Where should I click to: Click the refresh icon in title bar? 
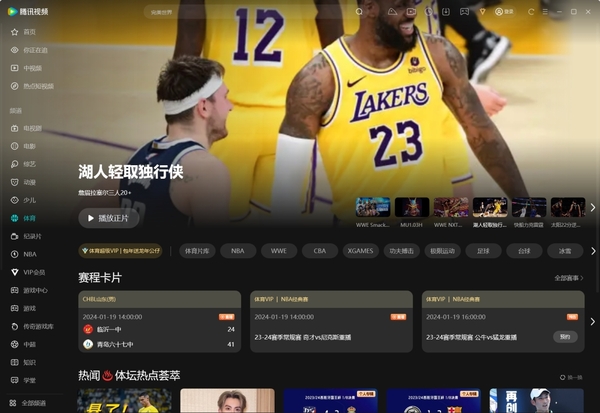click(531, 12)
